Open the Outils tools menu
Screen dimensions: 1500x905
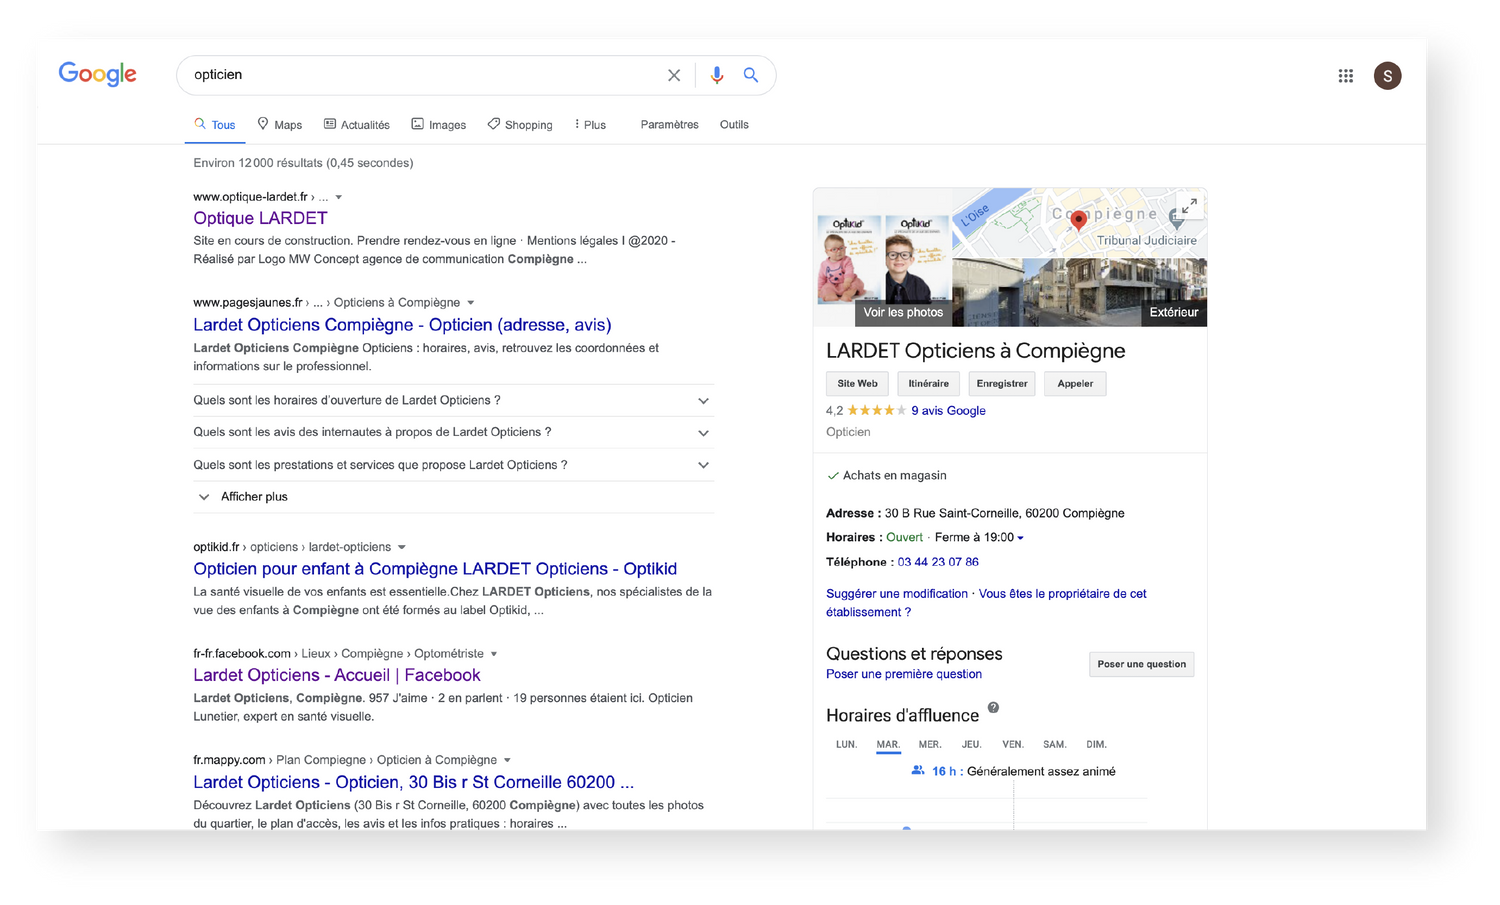tap(734, 125)
